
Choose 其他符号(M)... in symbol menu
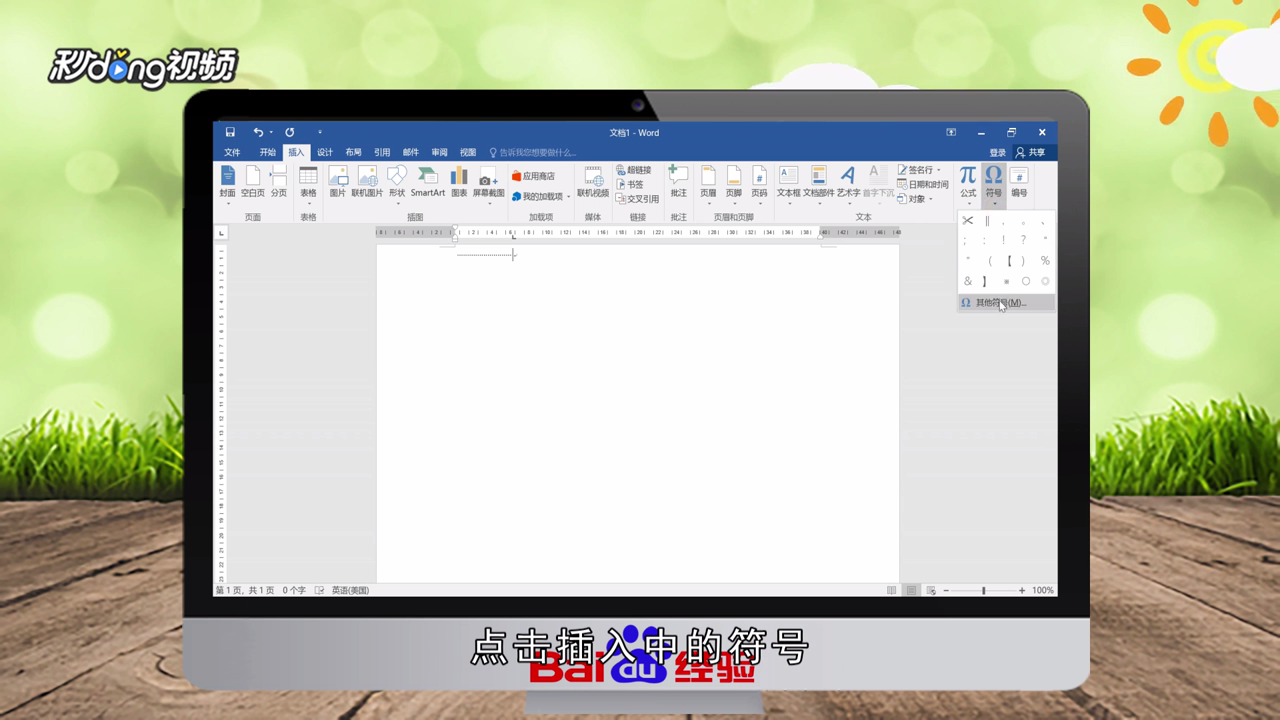1005,302
